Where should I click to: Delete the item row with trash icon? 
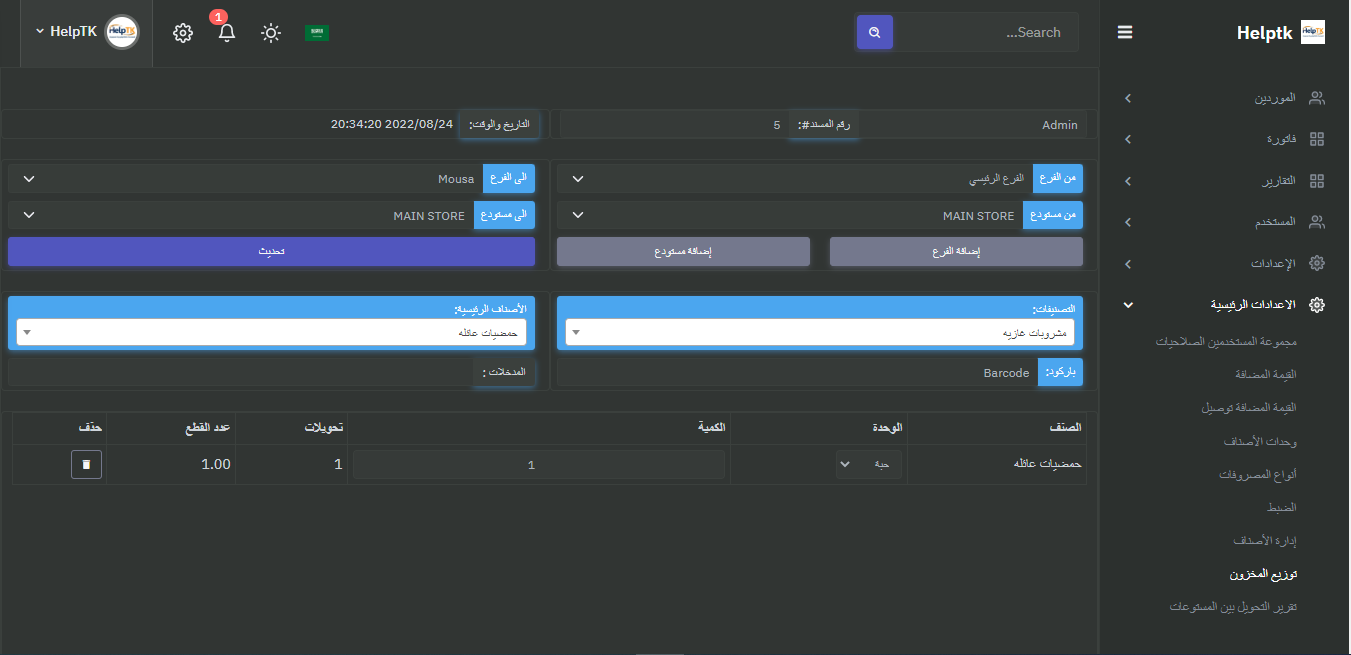click(86, 464)
